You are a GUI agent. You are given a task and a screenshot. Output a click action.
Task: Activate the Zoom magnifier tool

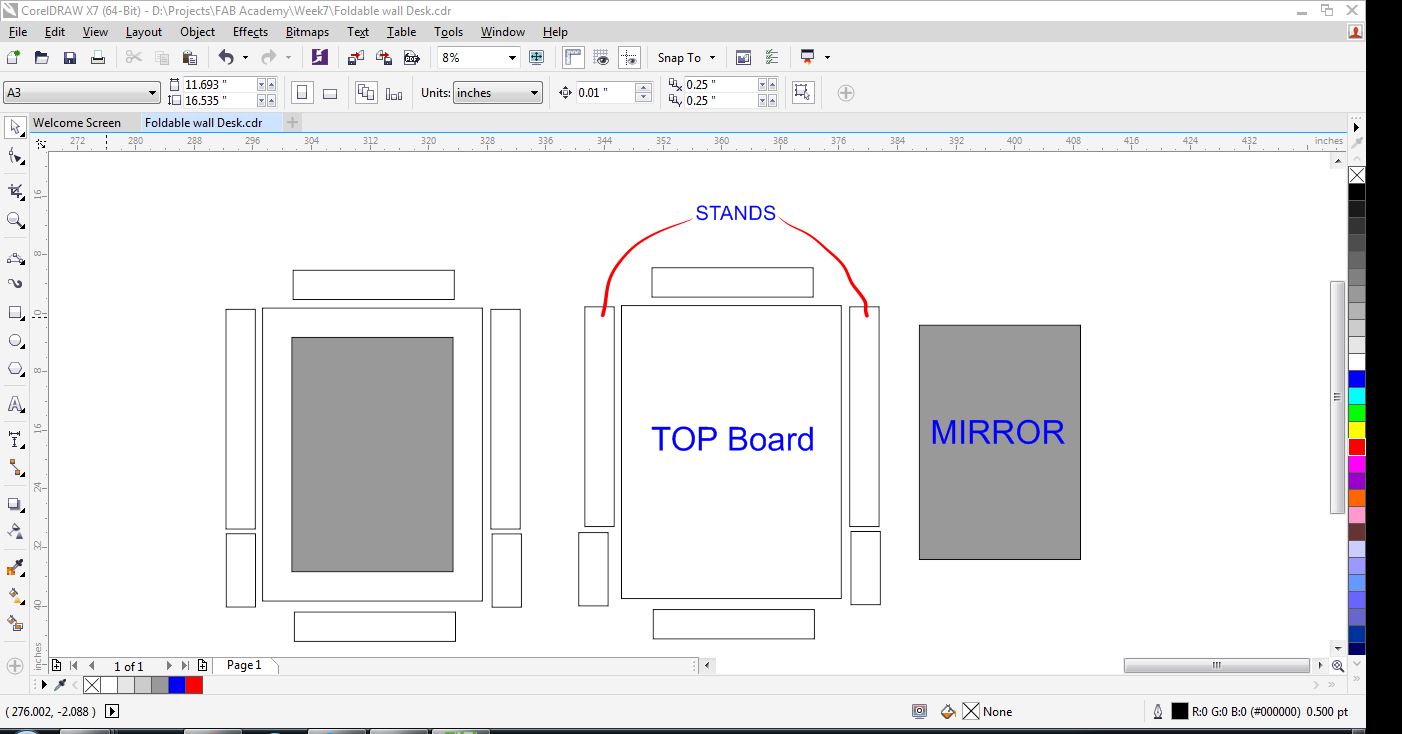(15, 220)
